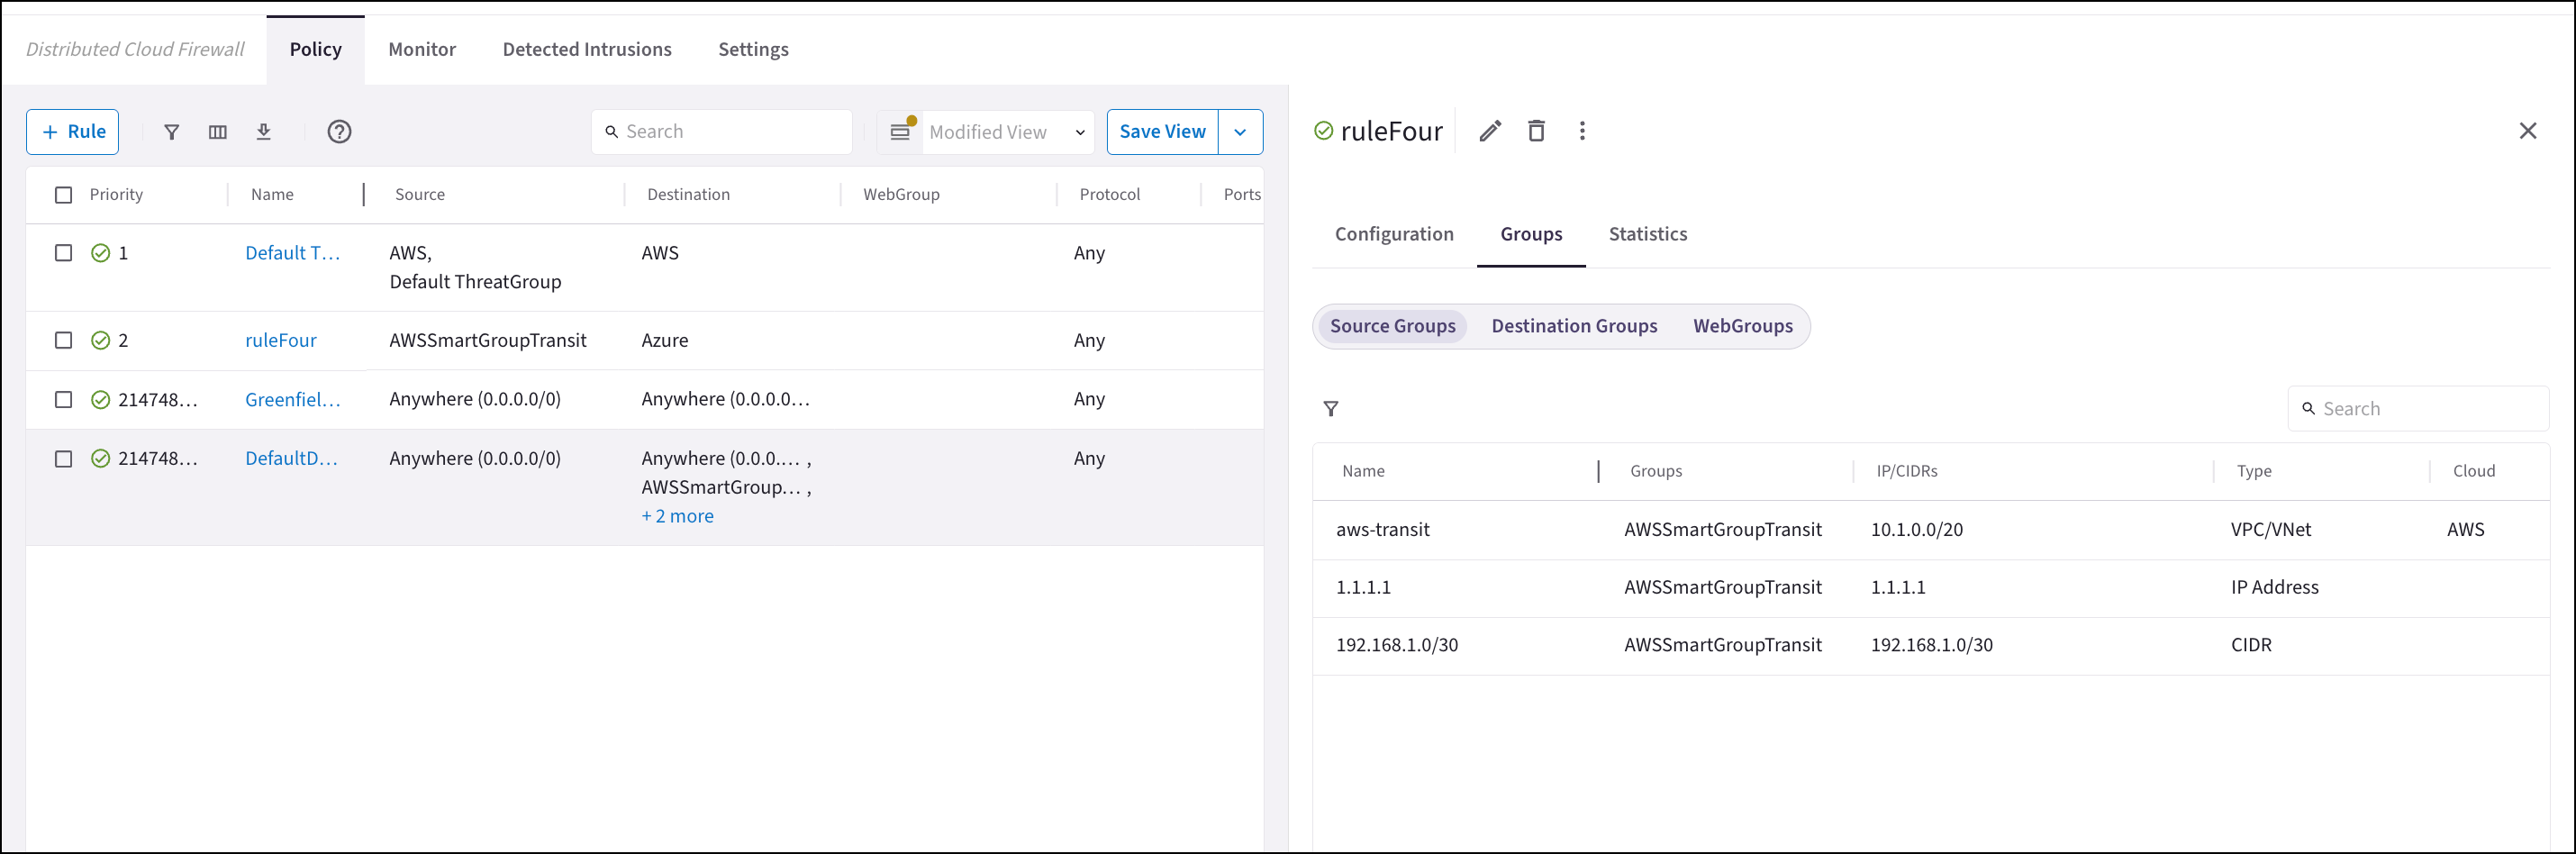2576x854 pixels.
Task: Open the ruleFour more options menu
Action: (x=1581, y=131)
